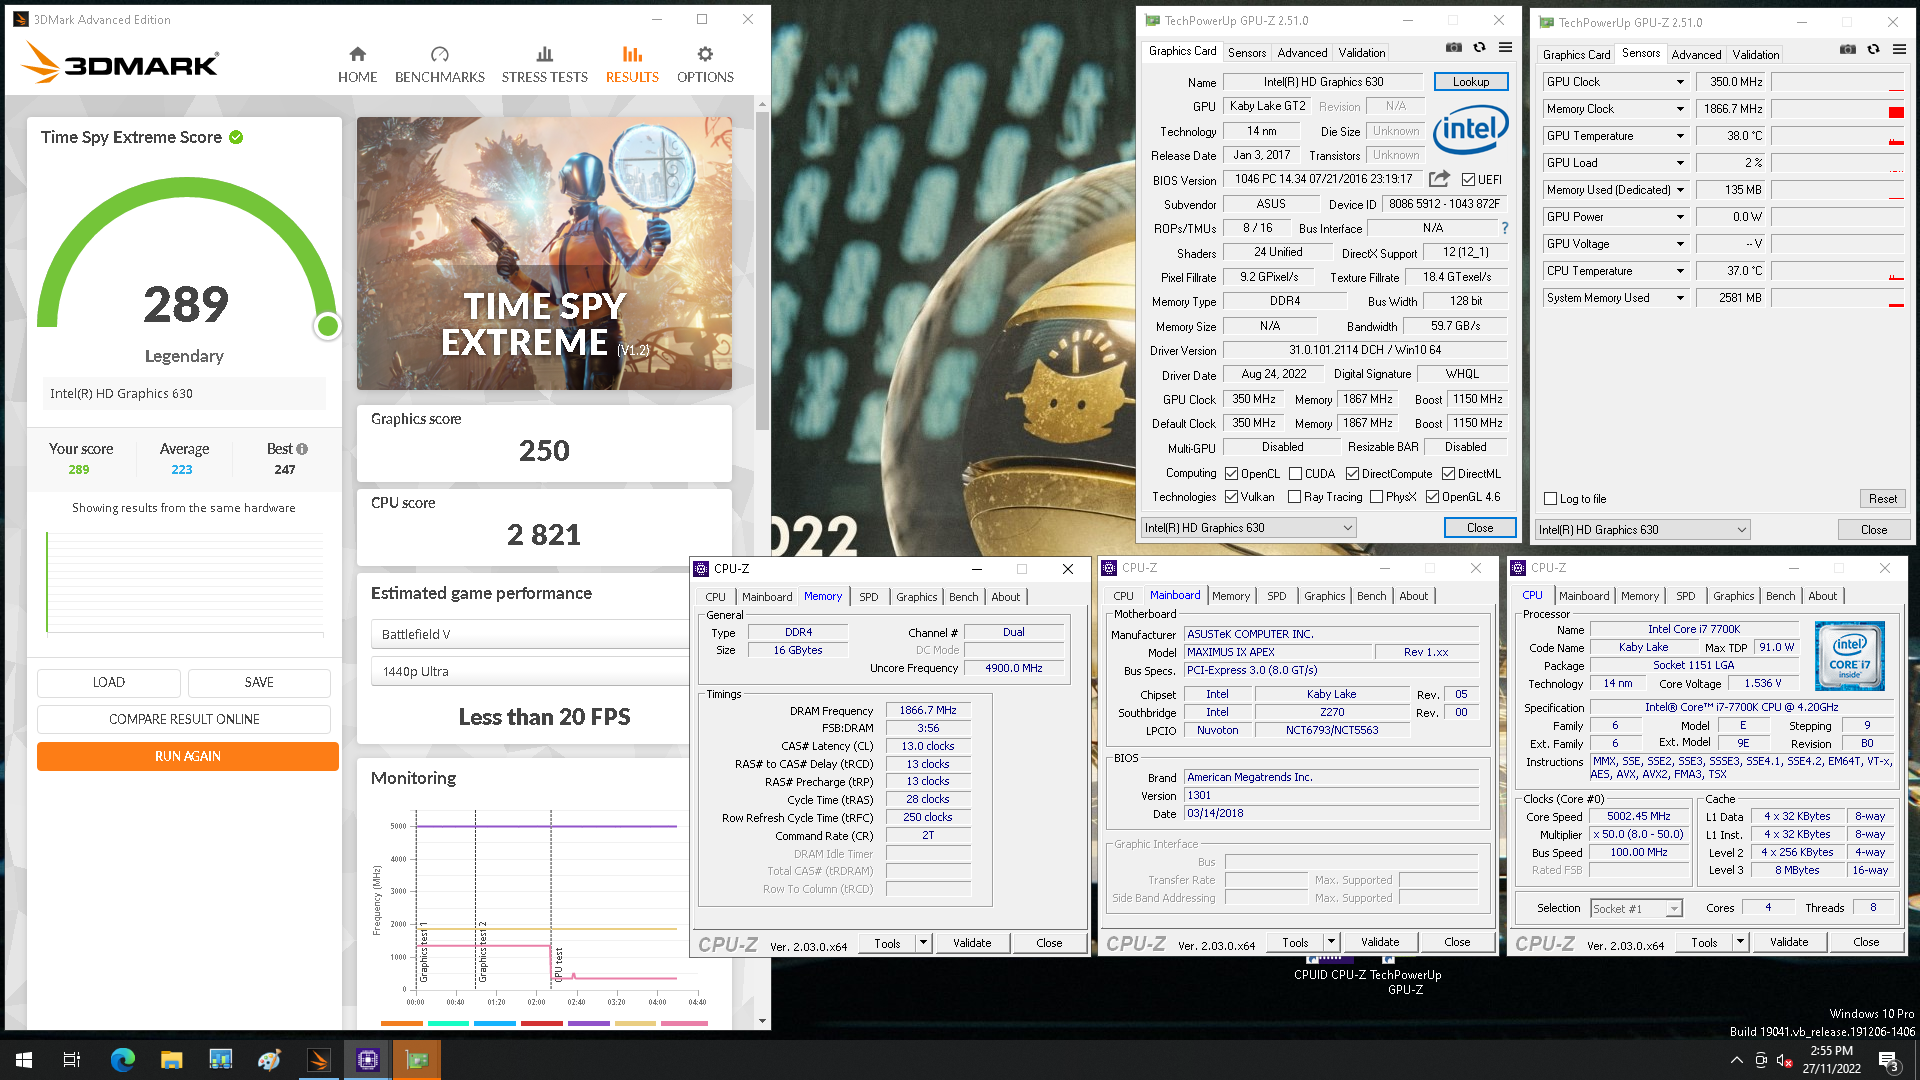The width and height of the screenshot is (1920, 1080).
Task: Take a screenshot in the GPU-Z Sensors window
Action: pyautogui.click(x=1848, y=50)
